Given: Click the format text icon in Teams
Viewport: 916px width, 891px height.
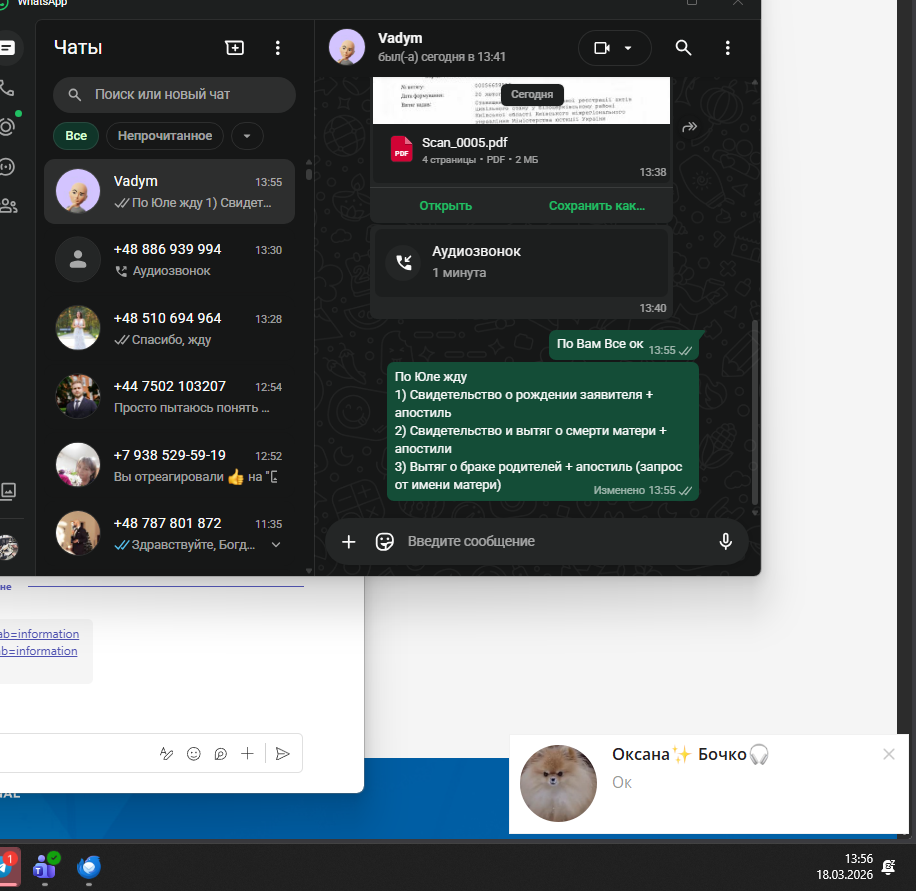Looking at the screenshot, I should coord(166,754).
